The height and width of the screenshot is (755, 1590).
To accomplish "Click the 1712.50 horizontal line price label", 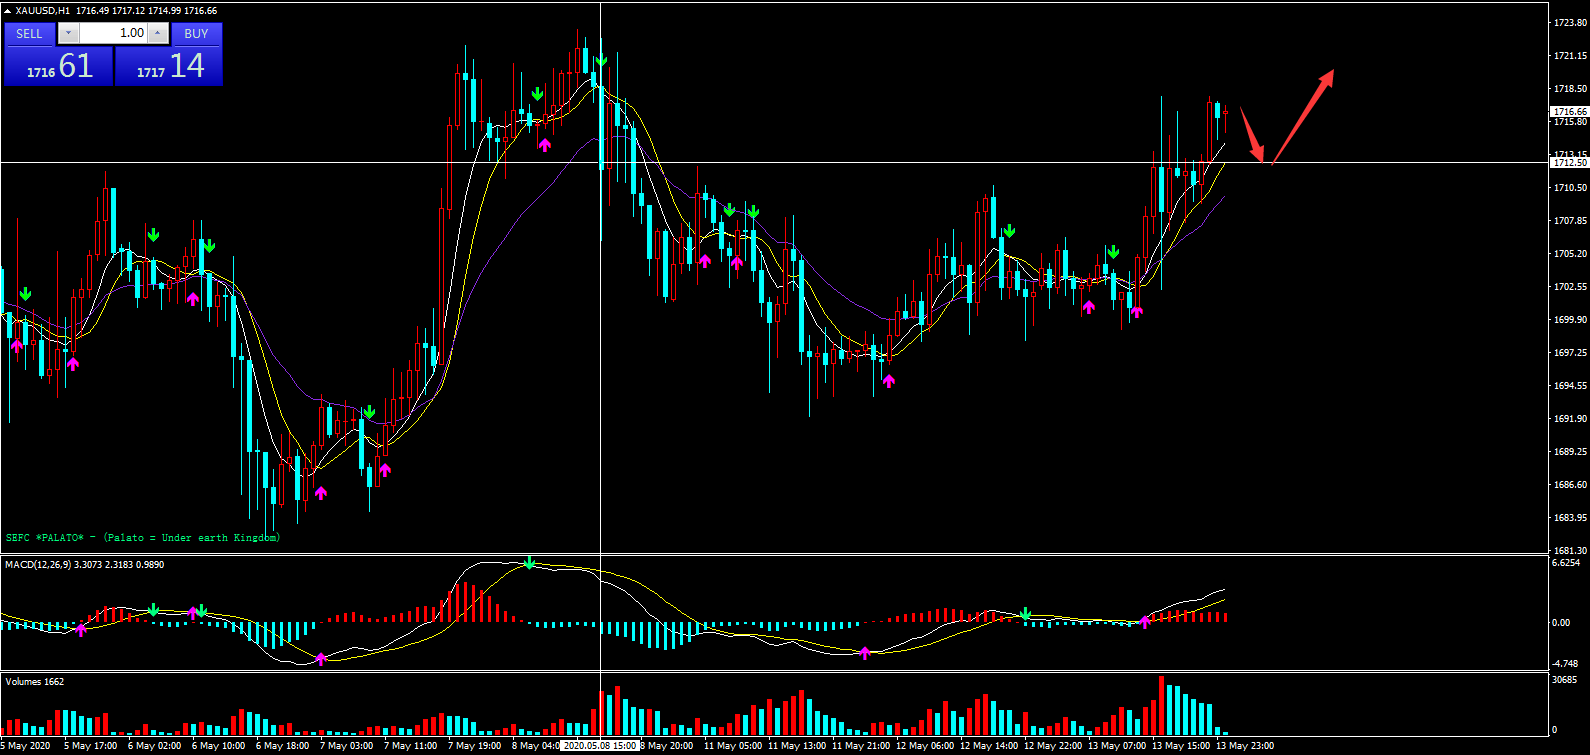I will click(1568, 162).
